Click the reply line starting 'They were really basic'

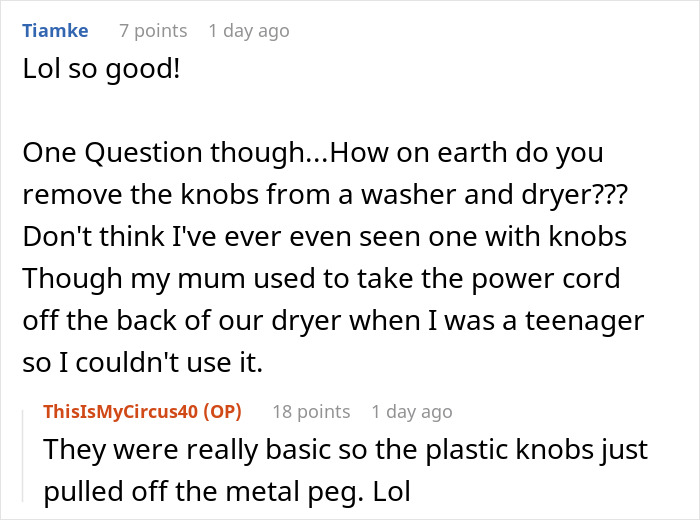(346, 450)
